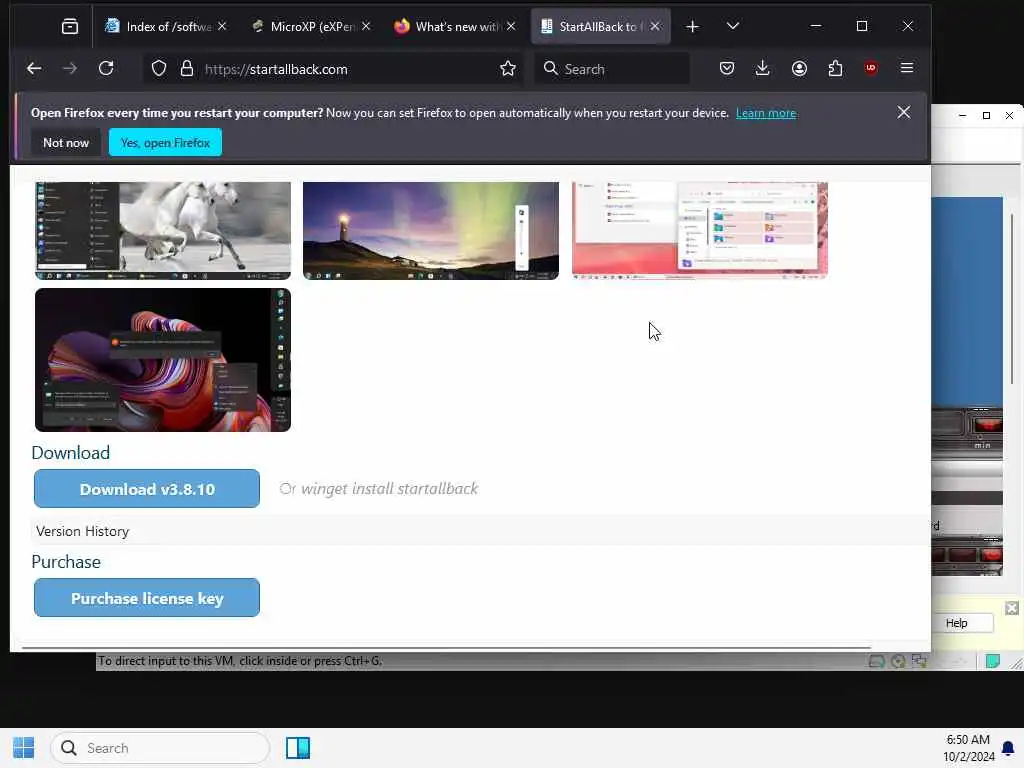Click the Firefox toolbar Search field

click(x=612, y=69)
